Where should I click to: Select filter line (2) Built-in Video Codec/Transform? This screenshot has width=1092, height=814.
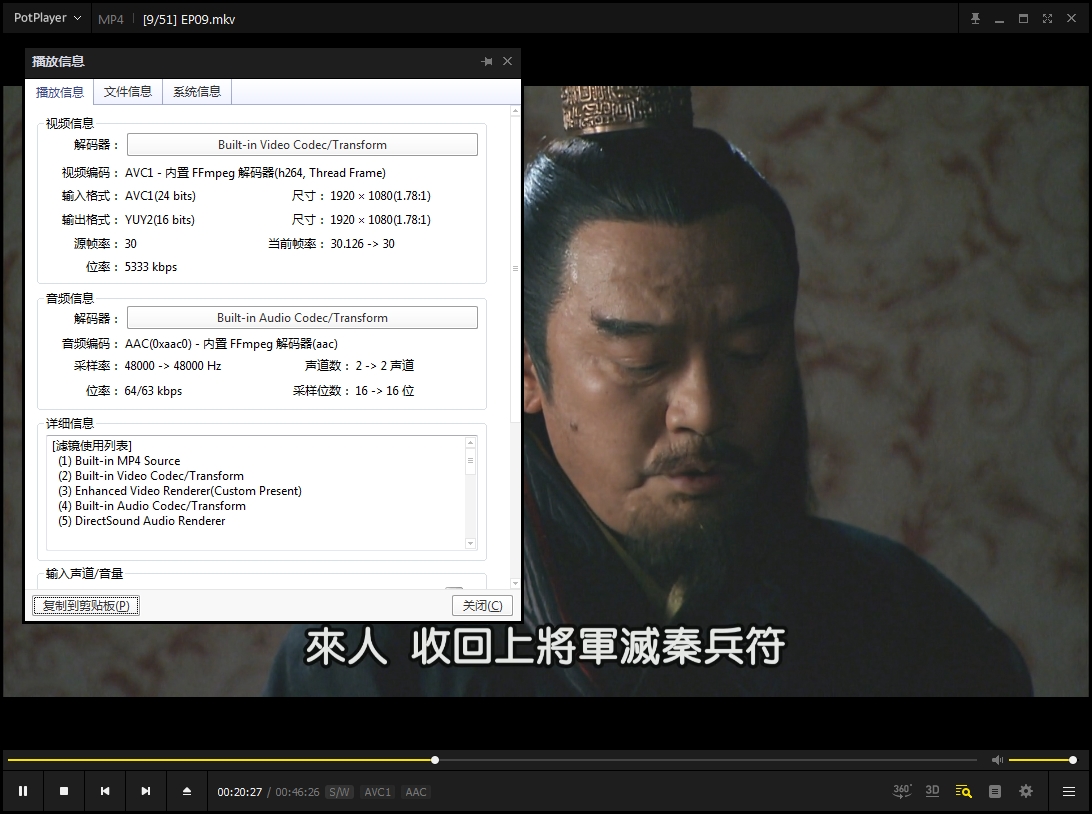151,476
